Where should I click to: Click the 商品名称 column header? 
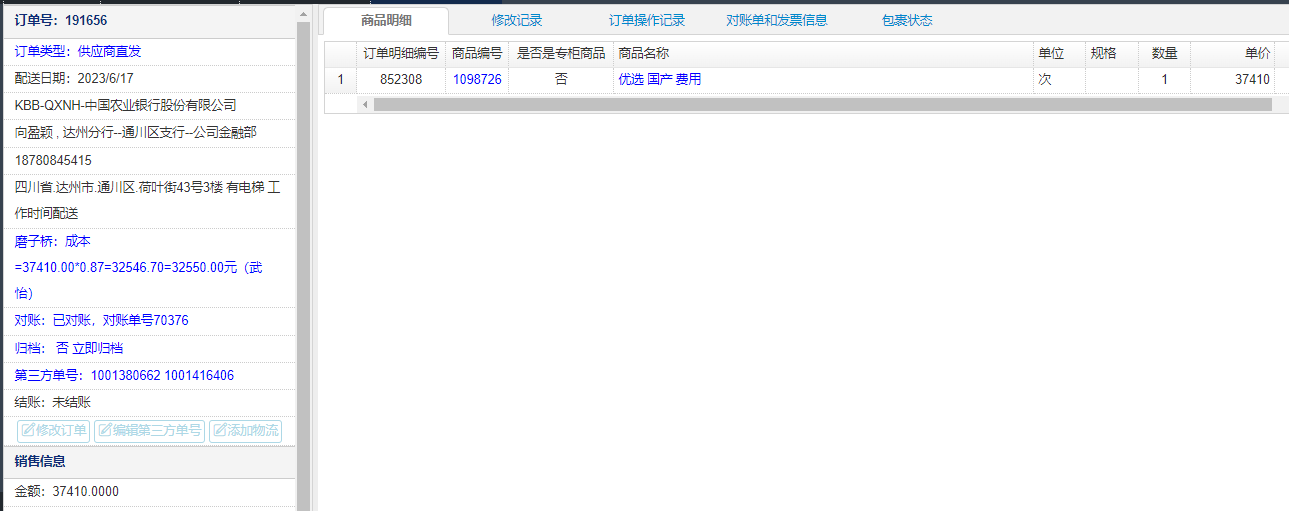(x=823, y=54)
